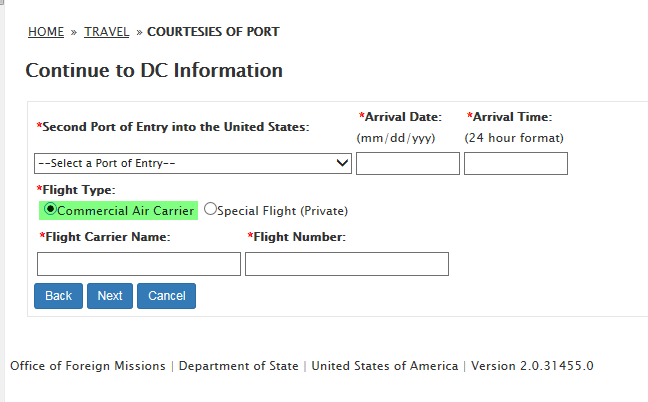
Task: Click the Arrival Date label text
Action: (x=403, y=117)
